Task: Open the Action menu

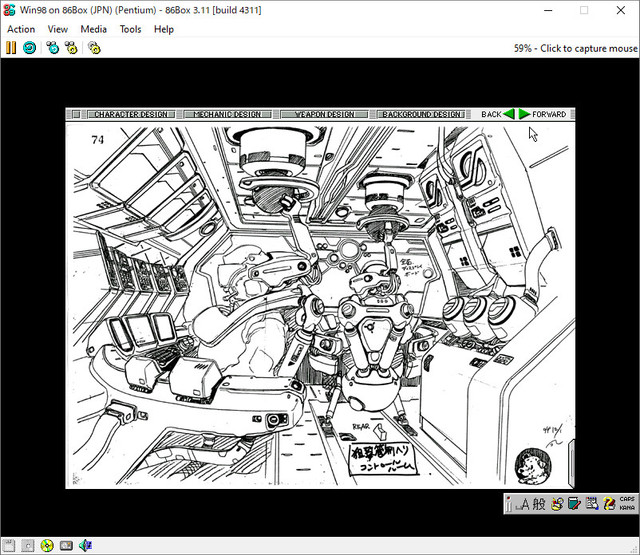Action: point(21,29)
